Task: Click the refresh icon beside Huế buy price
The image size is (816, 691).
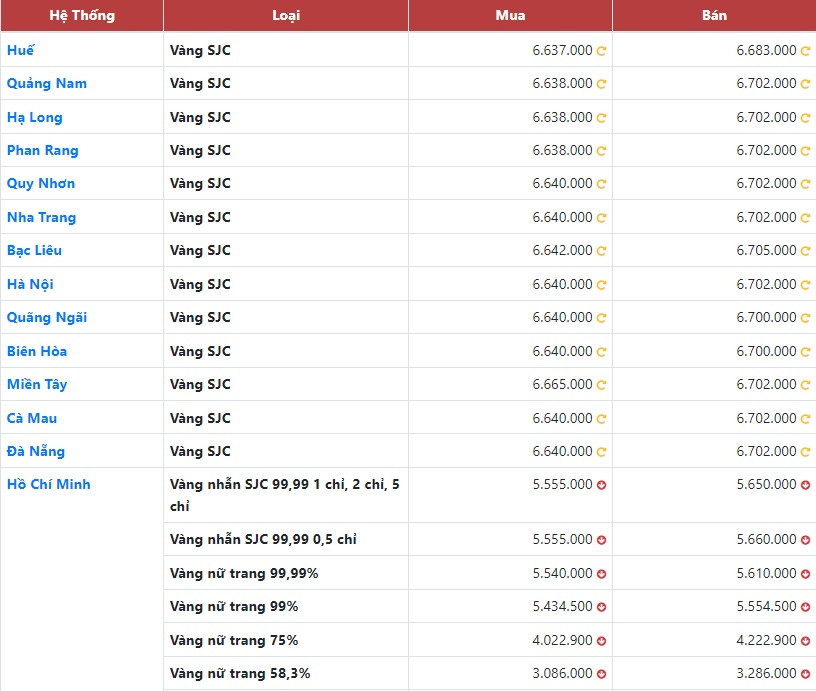Action: click(x=601, y=51)
